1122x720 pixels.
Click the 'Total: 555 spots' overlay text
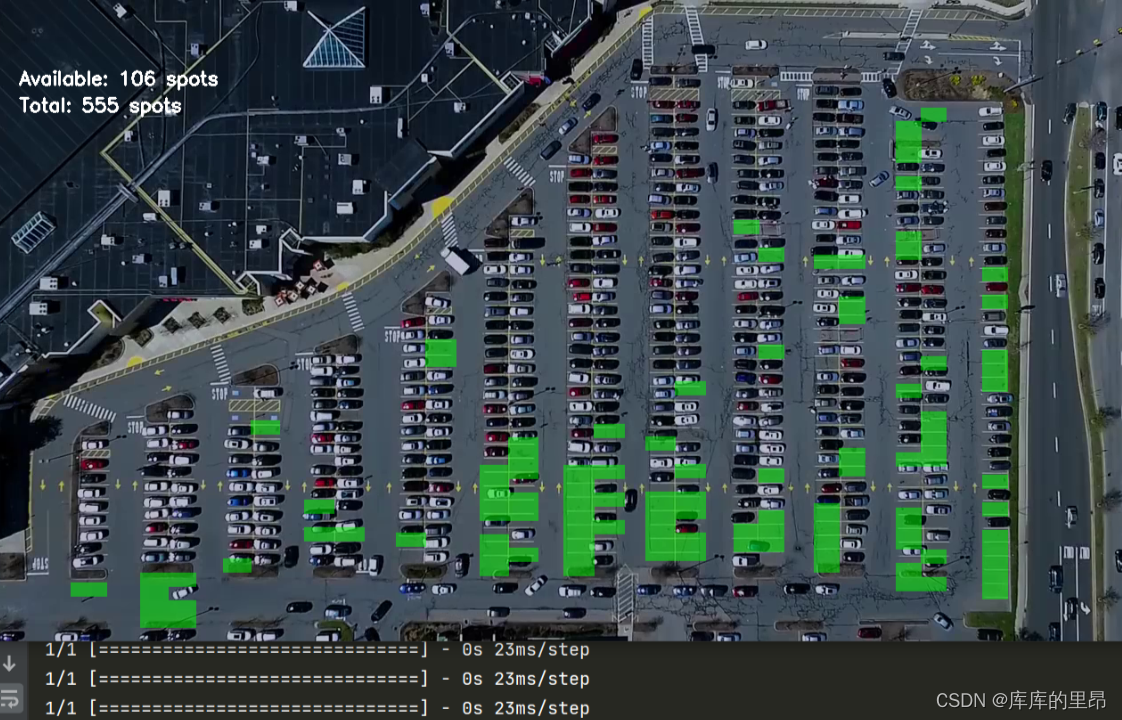point(100,106)
